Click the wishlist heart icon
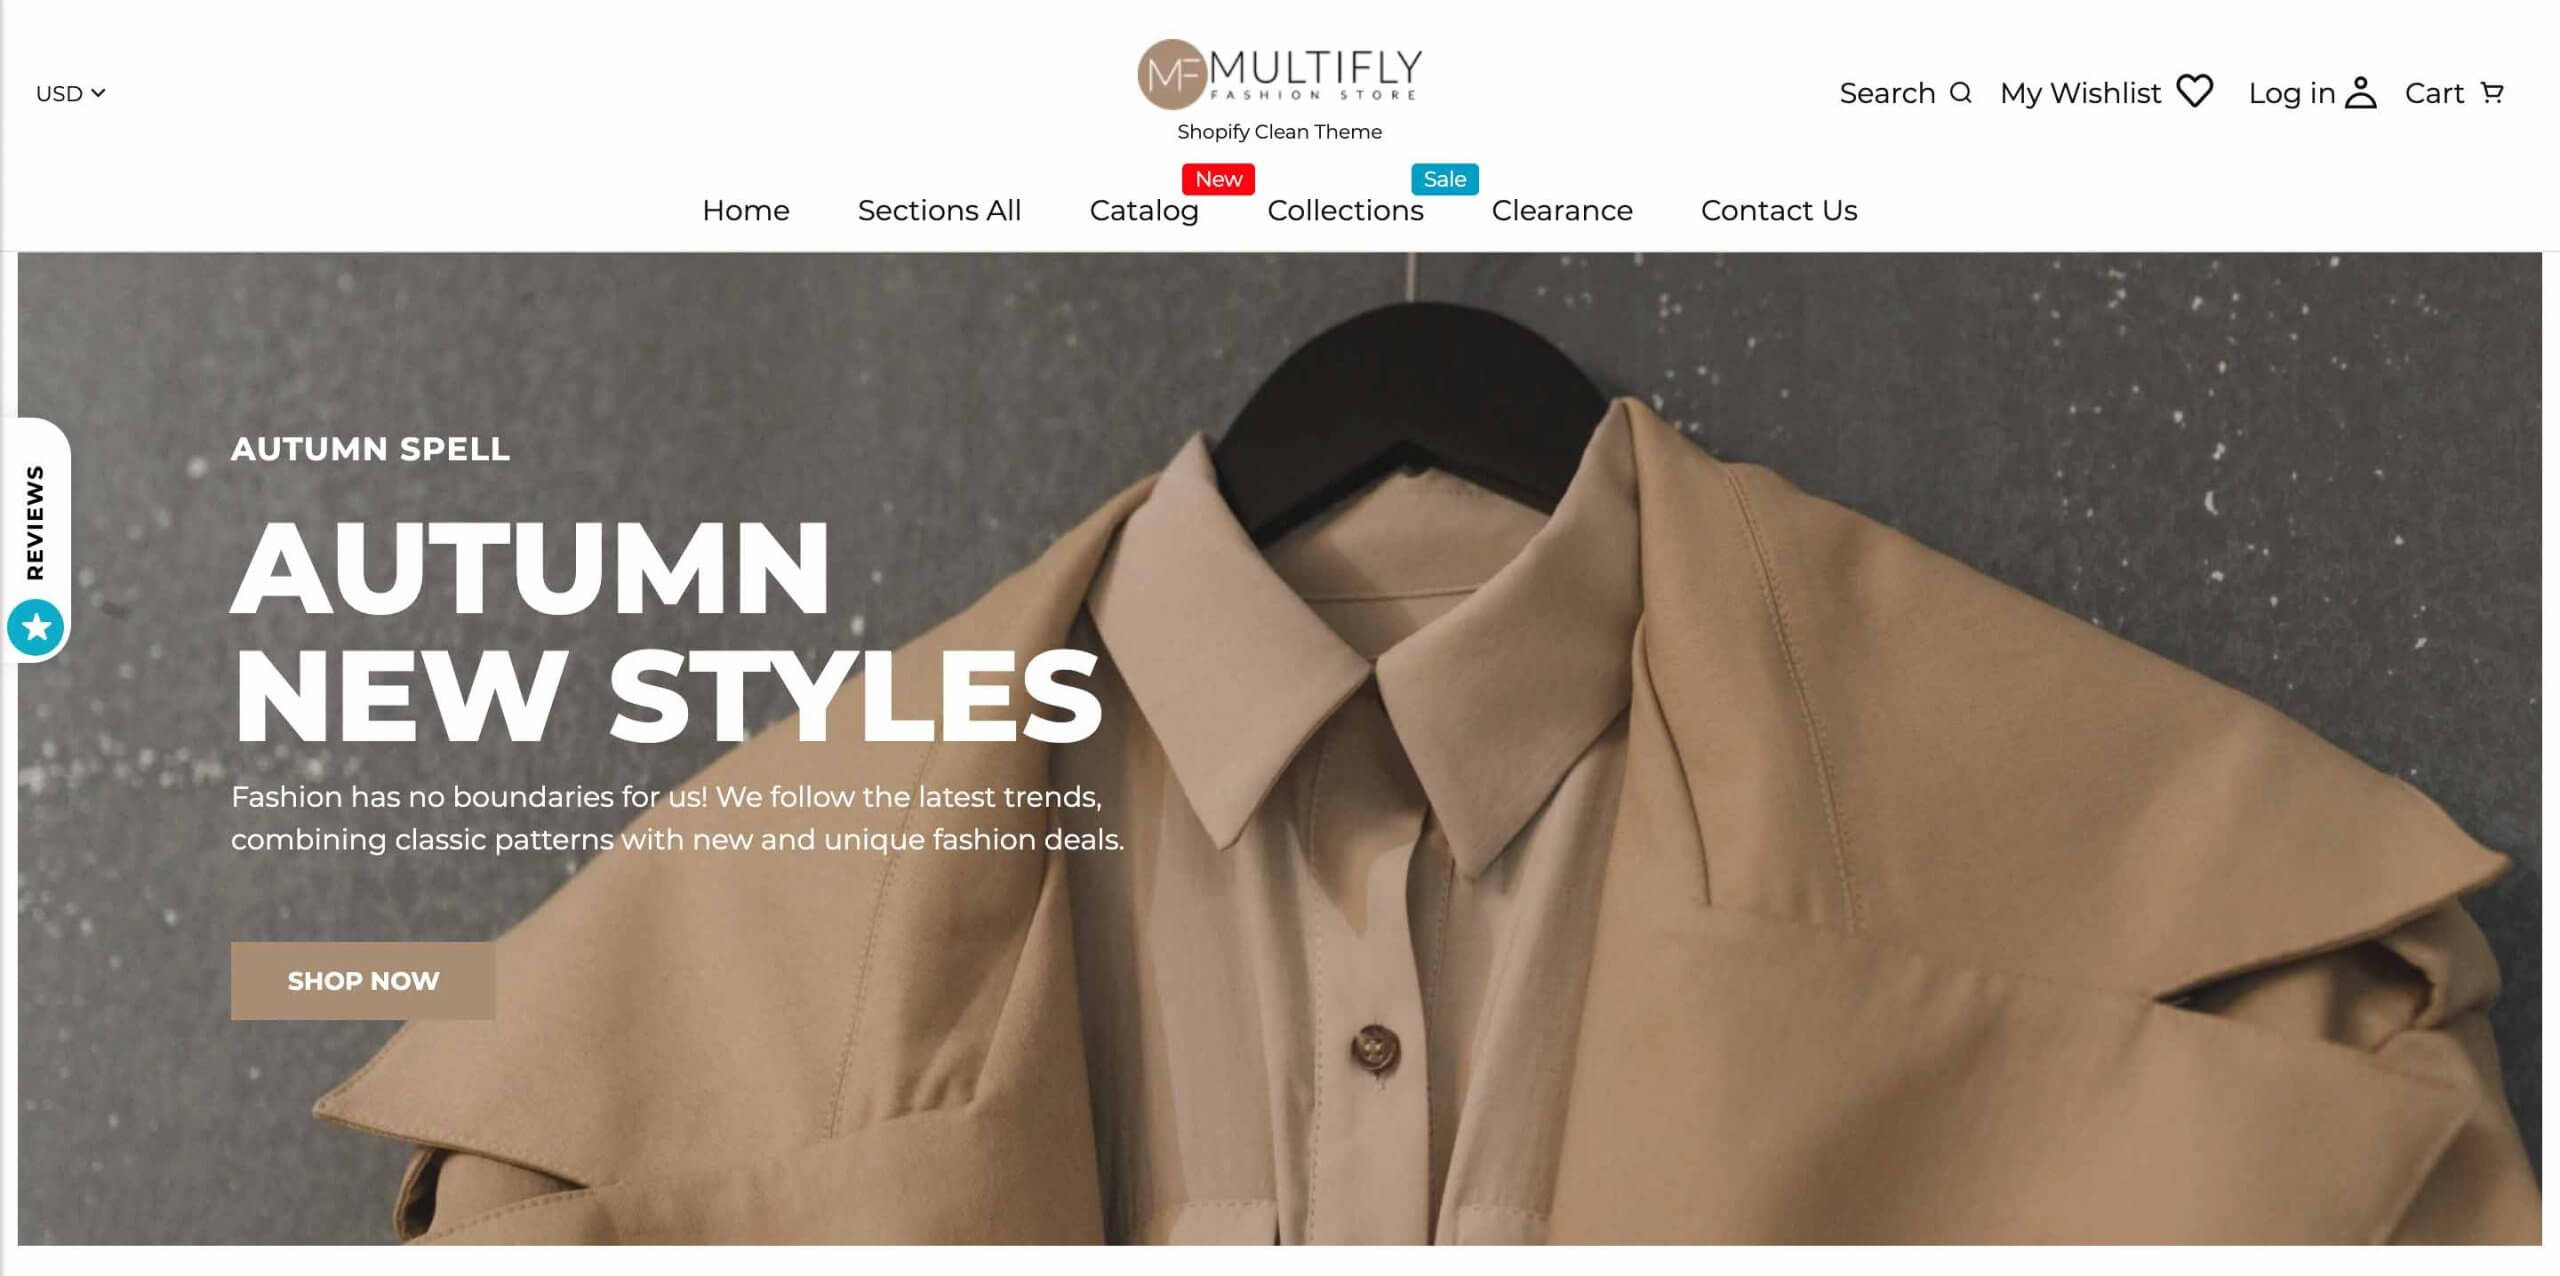This screenshot has width=2560, height=1276. point(2195,91)
